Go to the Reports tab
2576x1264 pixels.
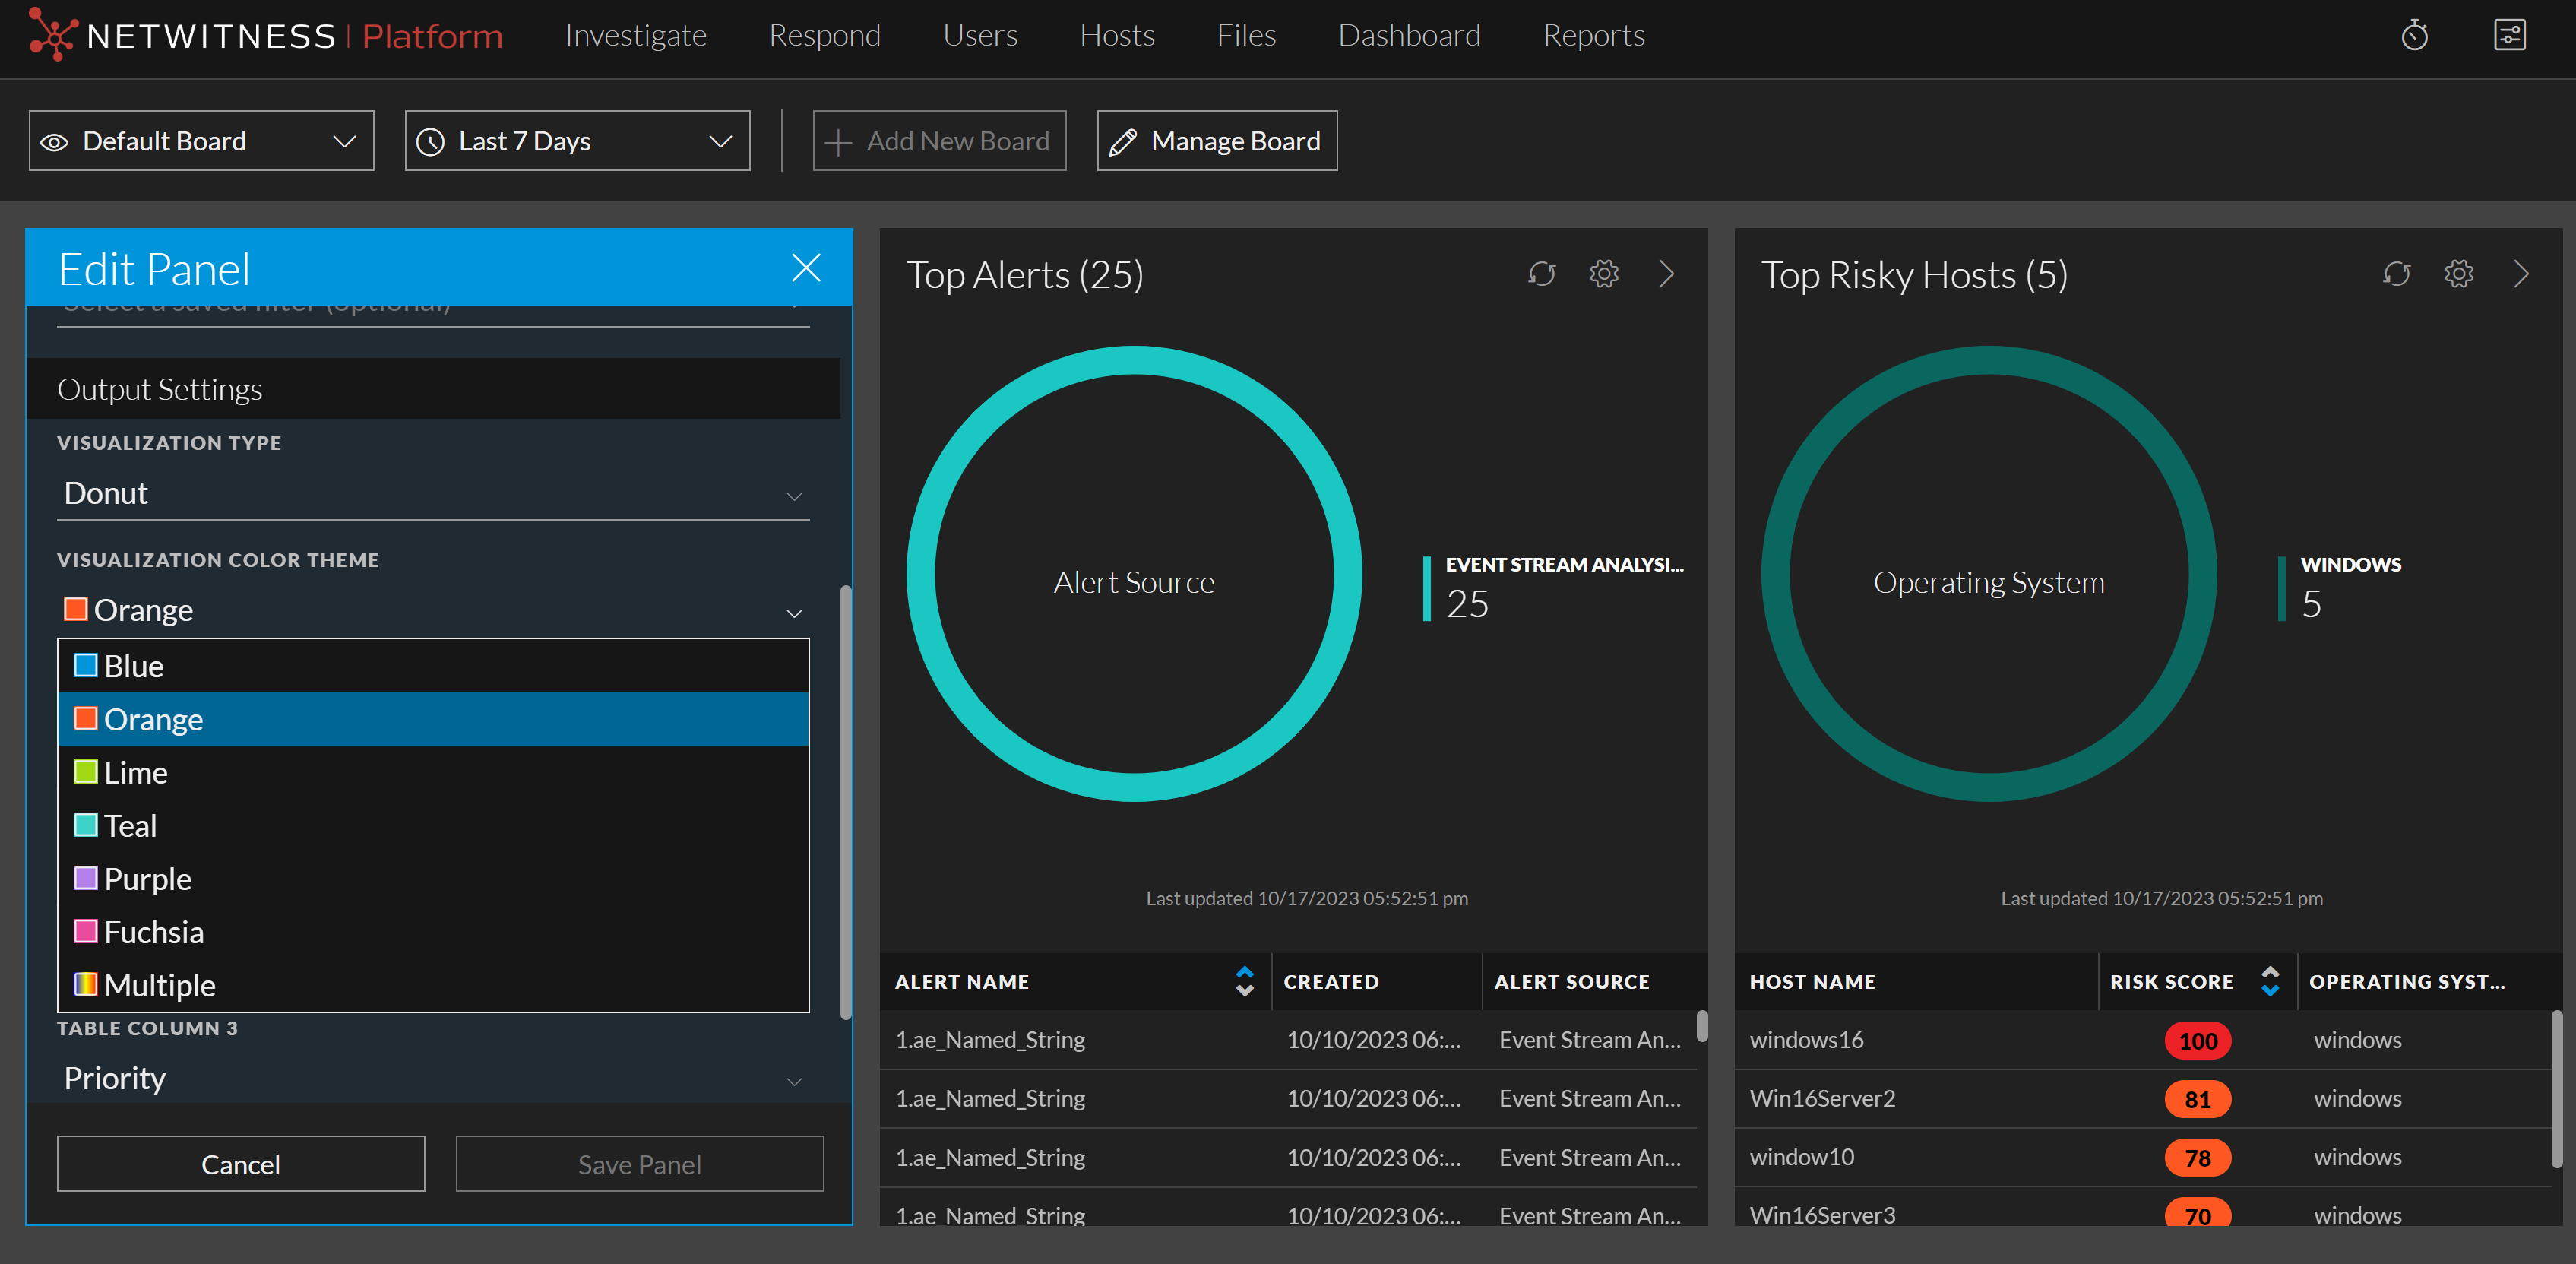point(1593,36)
